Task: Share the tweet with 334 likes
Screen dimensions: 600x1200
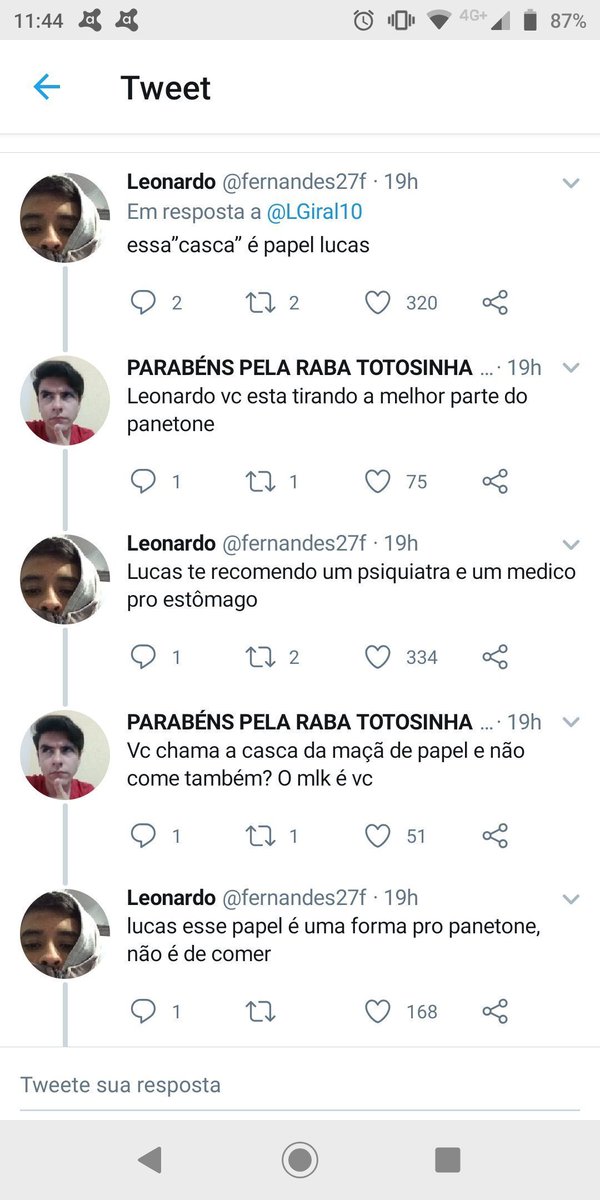Action: tap(495, 657)
